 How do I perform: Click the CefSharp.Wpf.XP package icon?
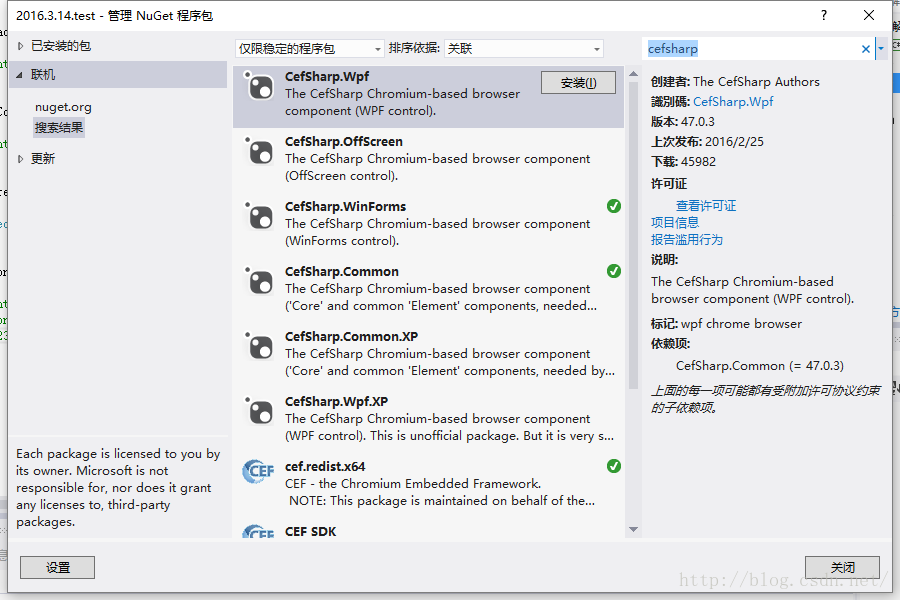point(259,411)
